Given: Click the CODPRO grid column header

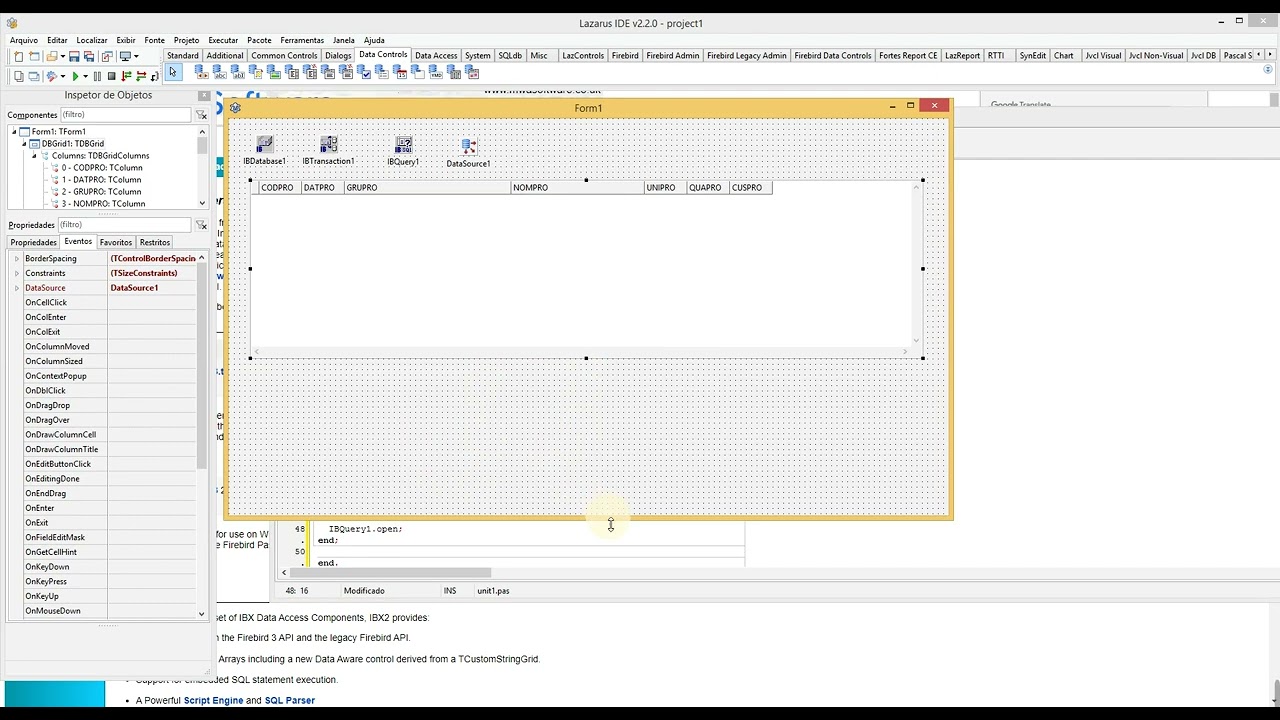Looking at the screenshot, I should pyautogui.click(x=279, y=188).
